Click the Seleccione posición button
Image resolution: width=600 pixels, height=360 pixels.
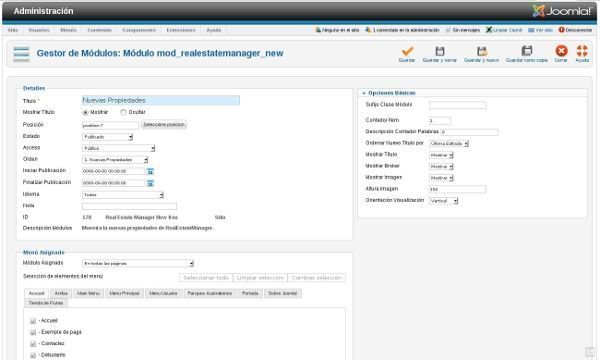coord(164,125)
